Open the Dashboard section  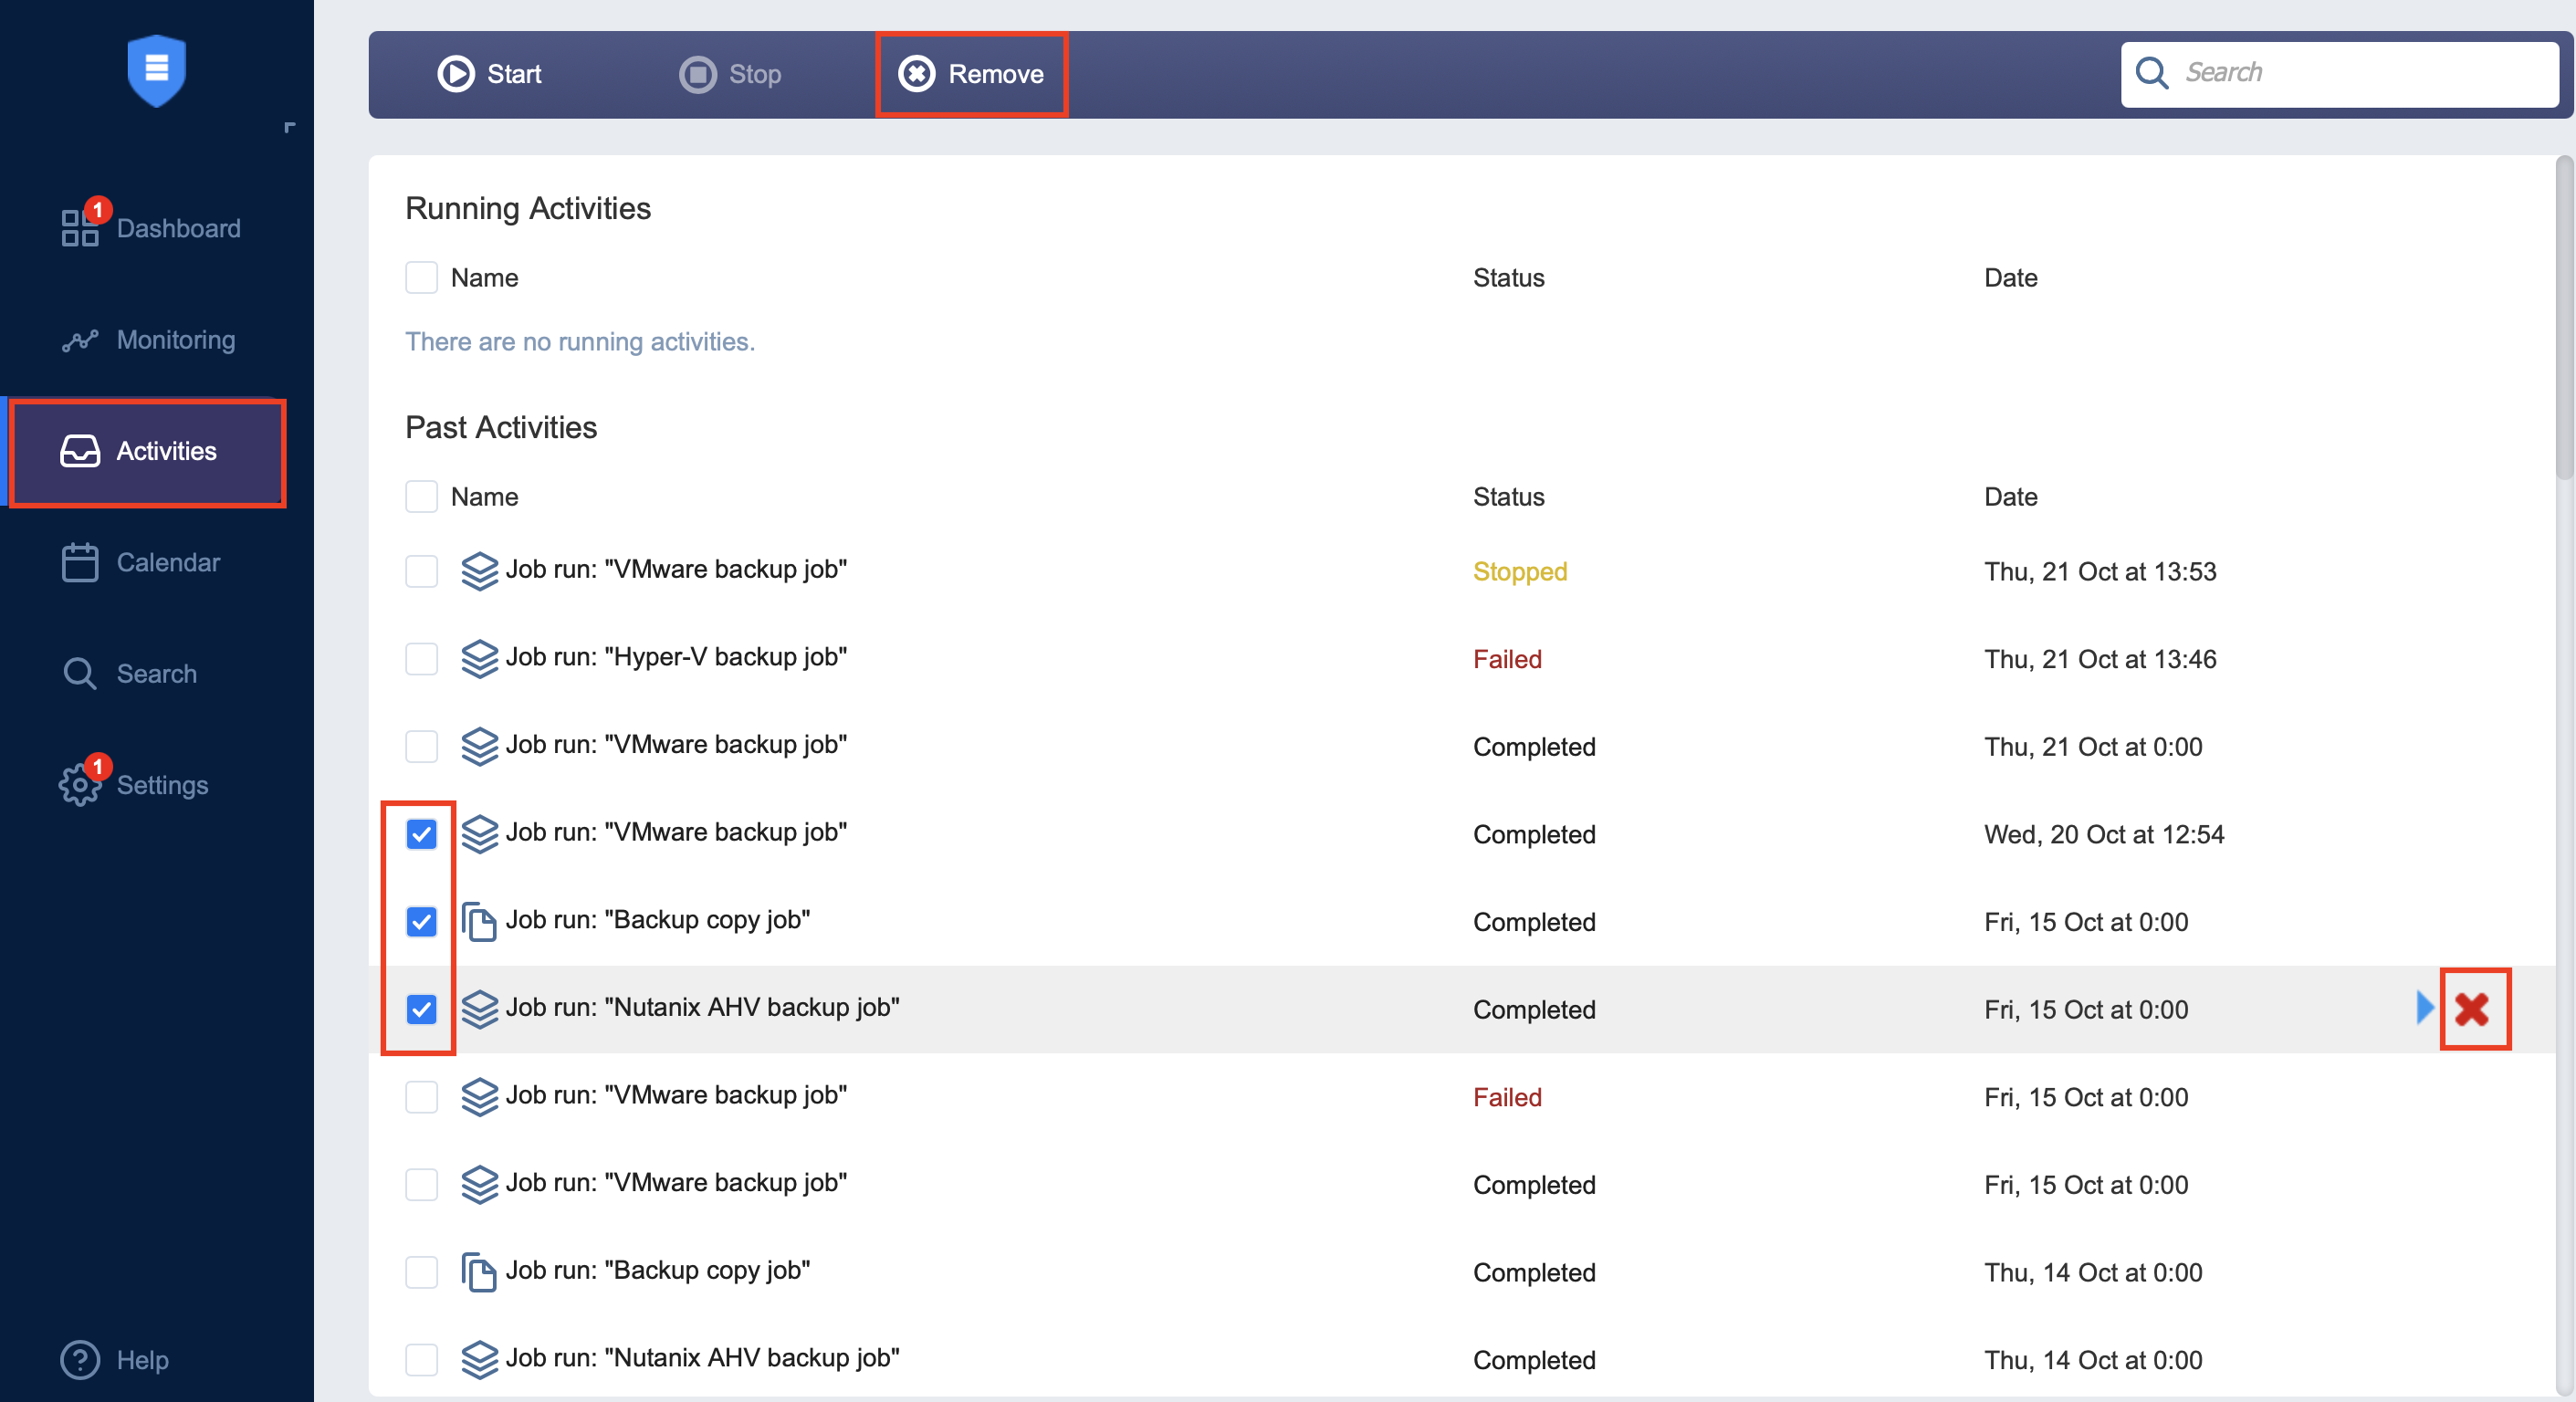tap(150, 228)
